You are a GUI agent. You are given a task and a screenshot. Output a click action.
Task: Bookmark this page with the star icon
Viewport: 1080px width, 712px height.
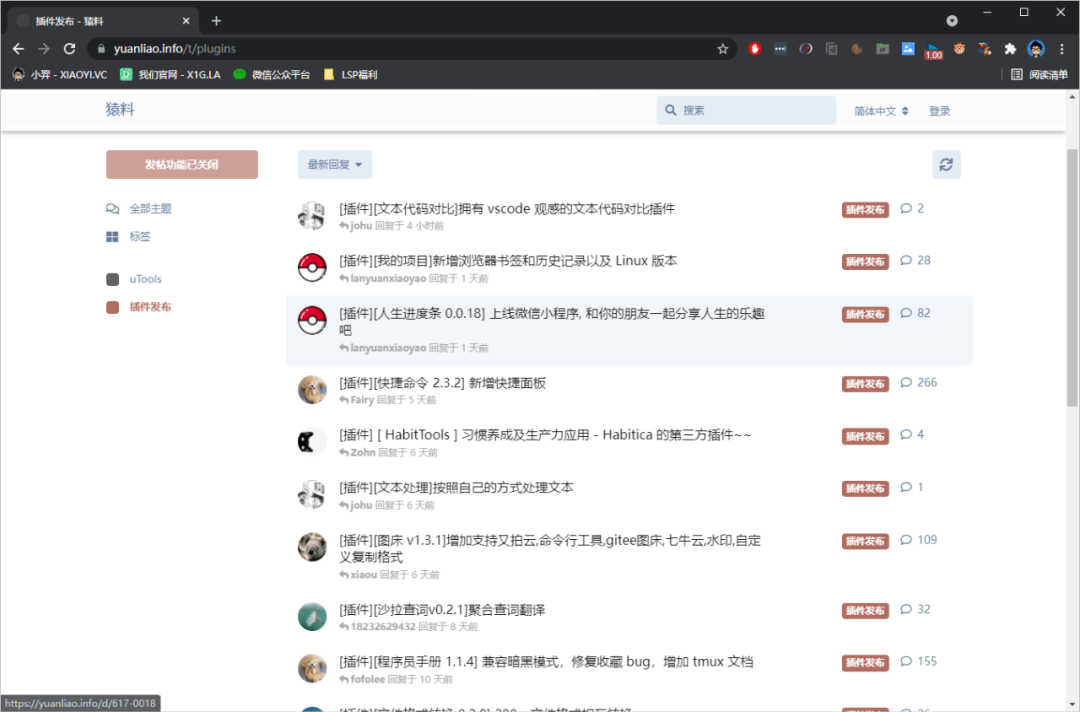[723, 49]
